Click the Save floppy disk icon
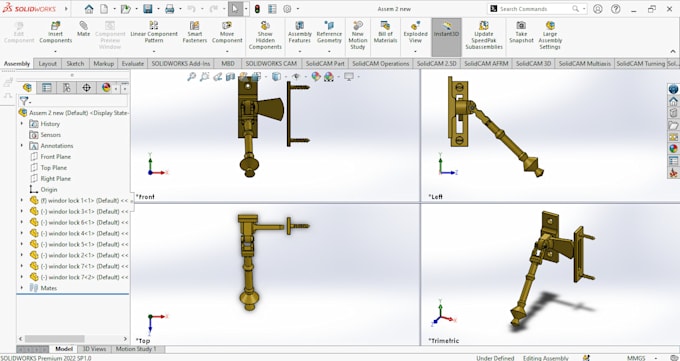This screenshot has width=680, height=361. (x=147, y=9)
